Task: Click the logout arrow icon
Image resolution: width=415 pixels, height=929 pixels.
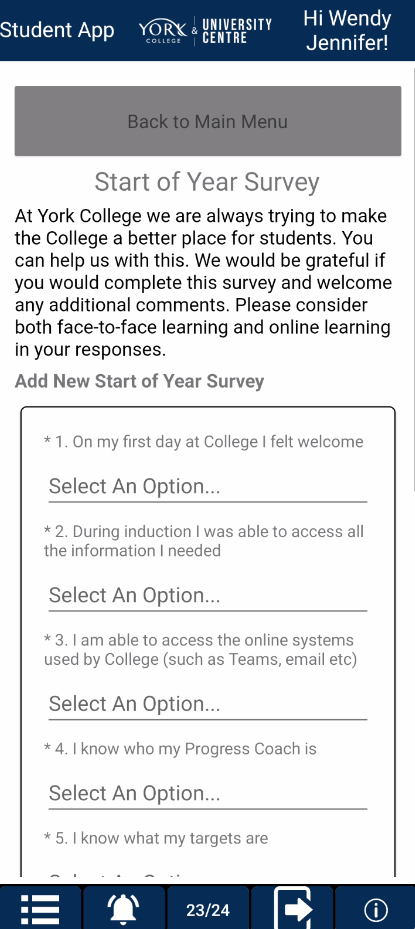Action: point(292,908)
